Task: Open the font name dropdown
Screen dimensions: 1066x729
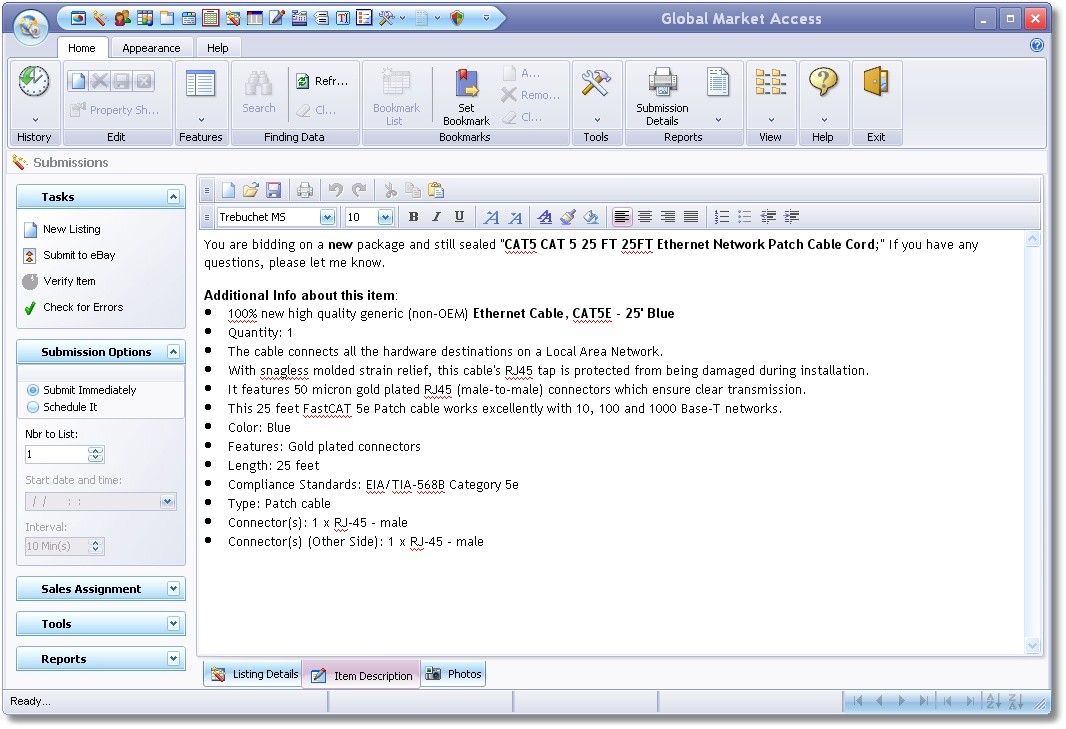Action: pyautogui.click(x=327, y=217)
